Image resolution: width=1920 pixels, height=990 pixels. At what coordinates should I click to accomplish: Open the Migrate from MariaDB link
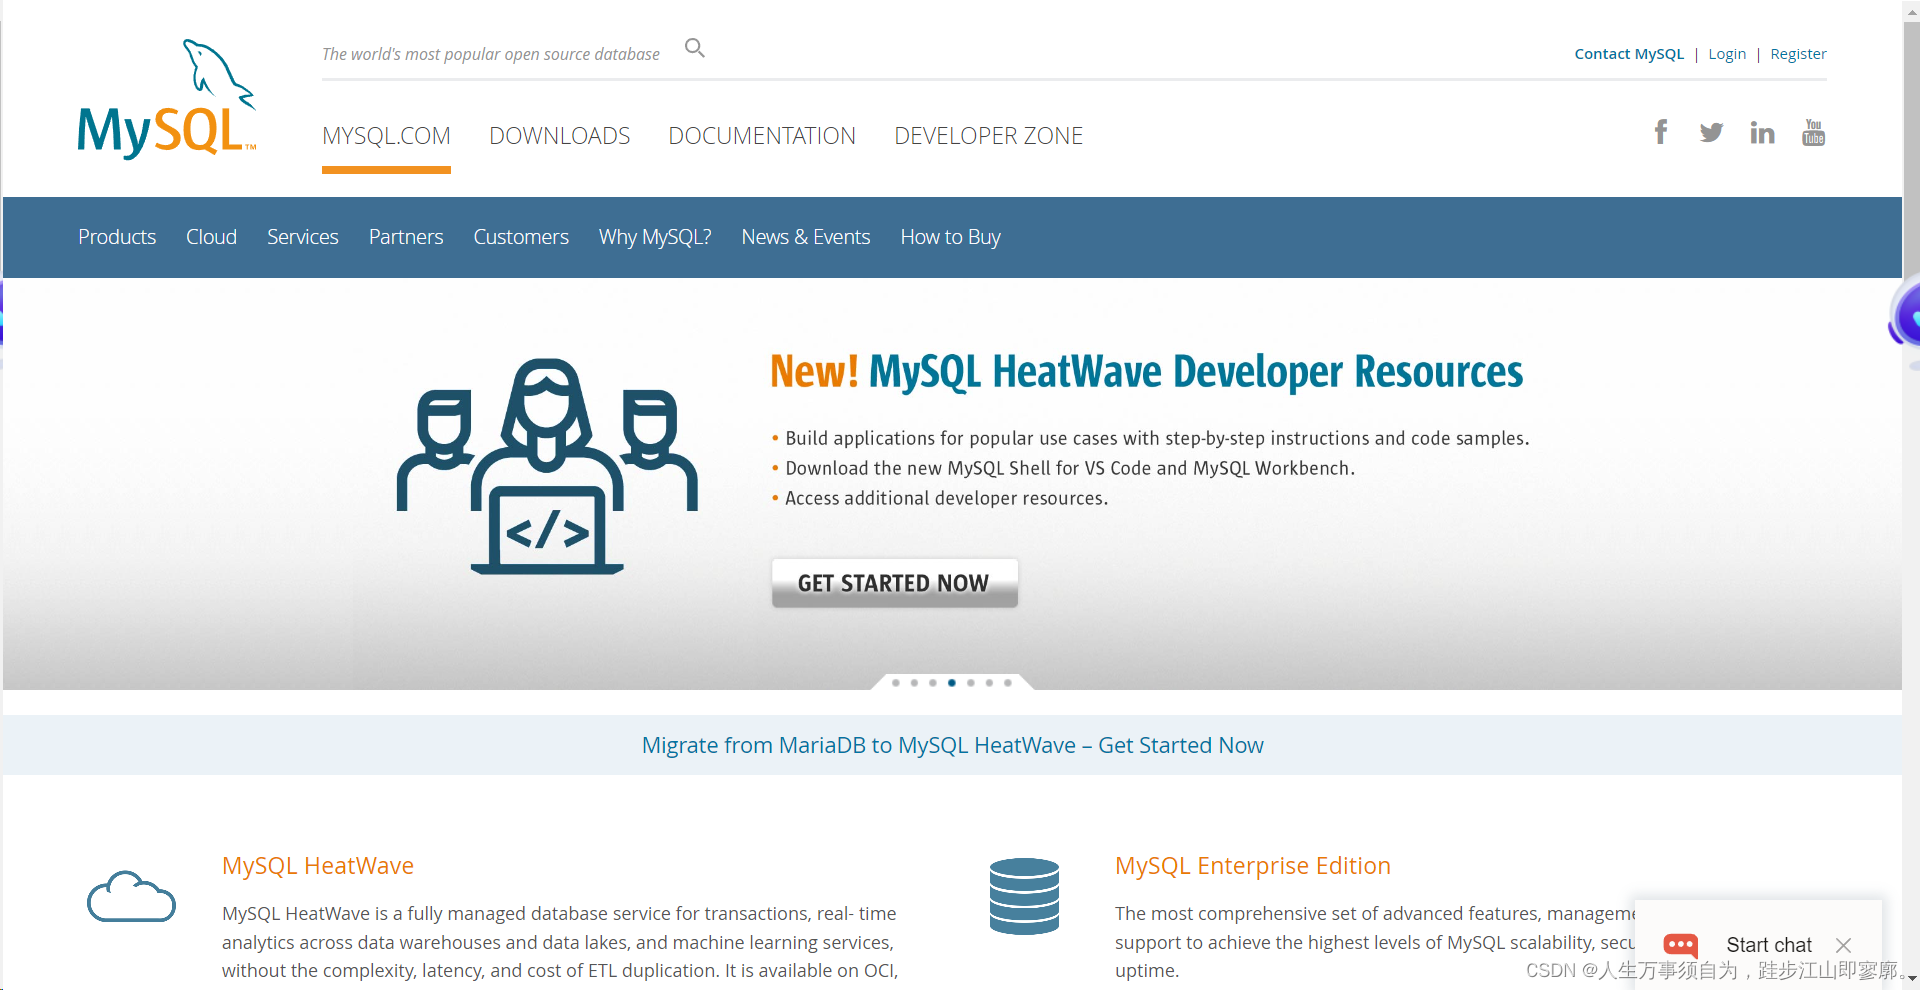coord(952,744)
